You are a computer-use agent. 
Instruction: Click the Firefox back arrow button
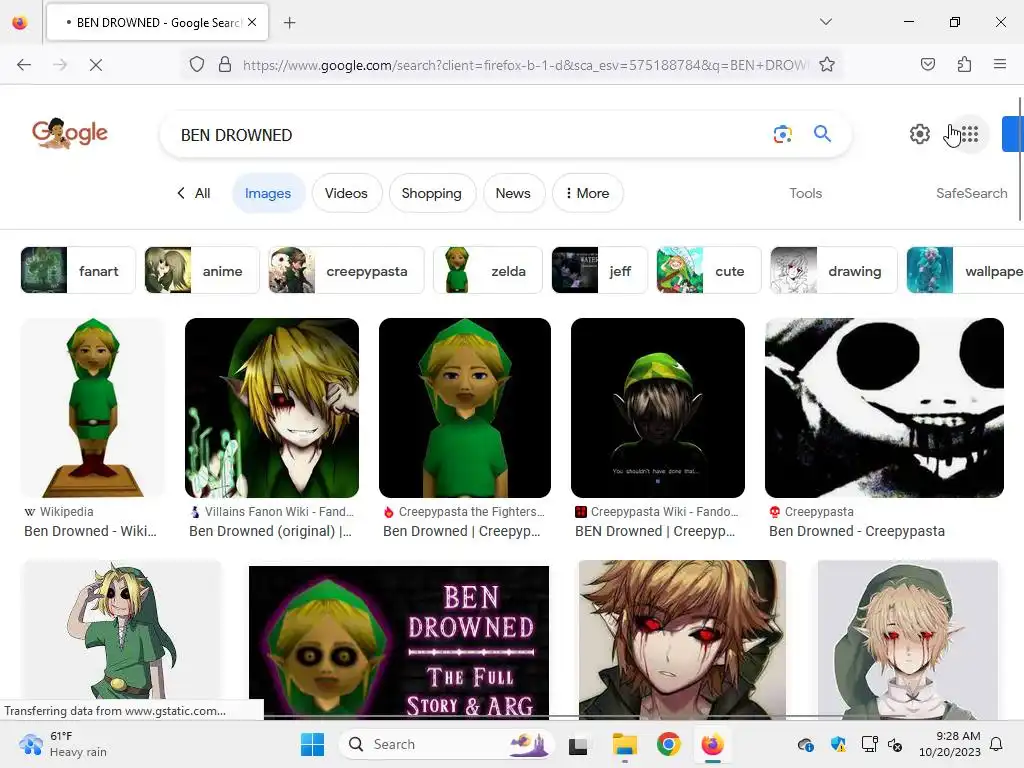pyautogui.click(x=24, y=65)
